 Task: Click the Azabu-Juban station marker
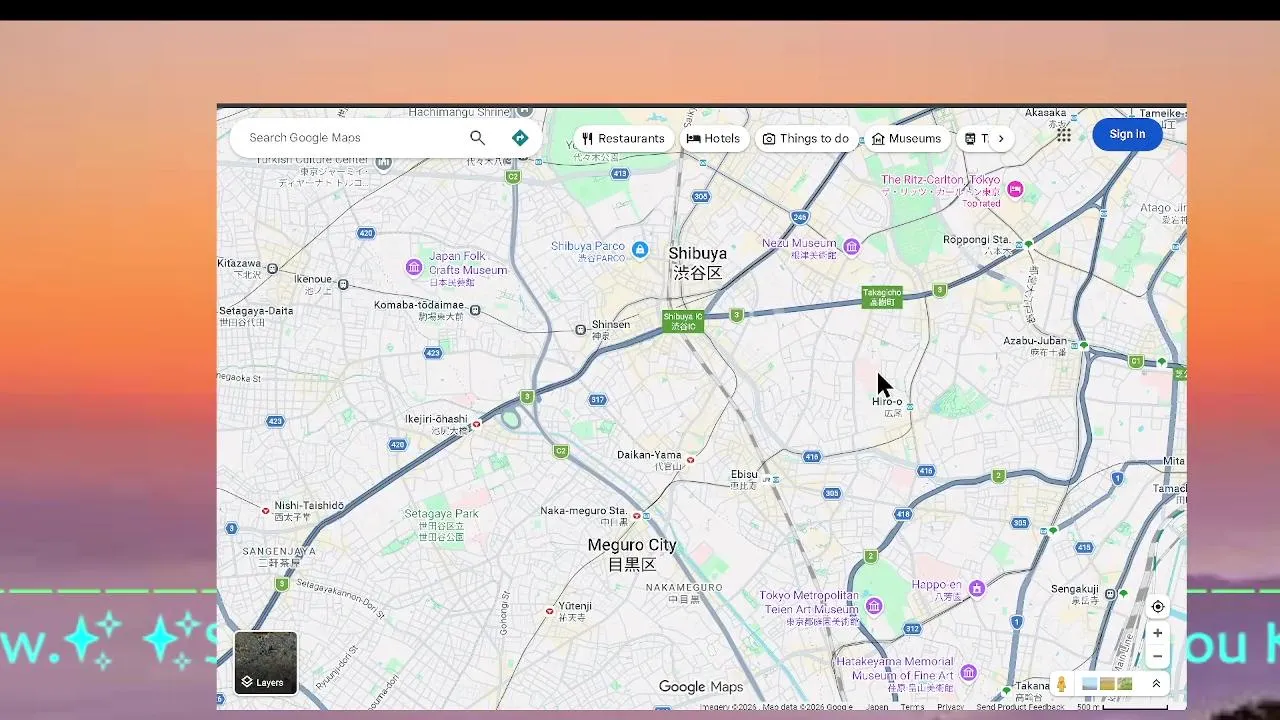pyautogui.click(x=1083, y=345)
